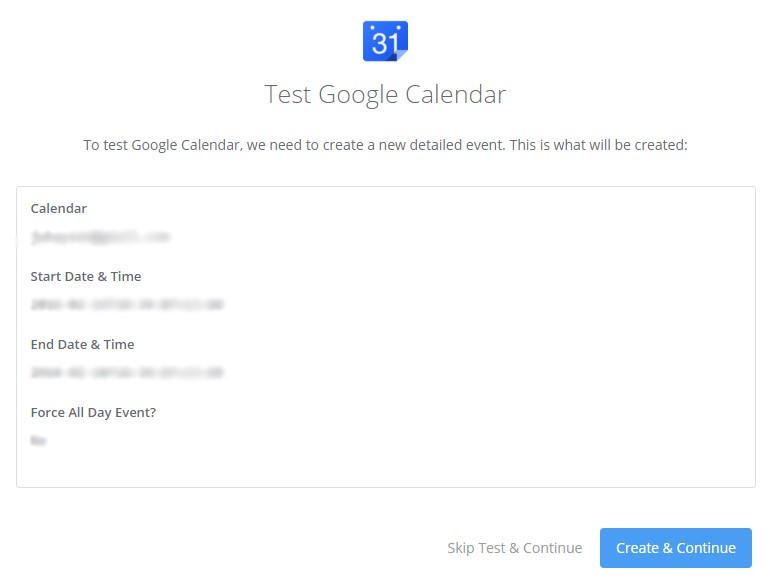Choose Skip Test & Continue
Screen dimensions: 770x580
[x=514, y=548]
